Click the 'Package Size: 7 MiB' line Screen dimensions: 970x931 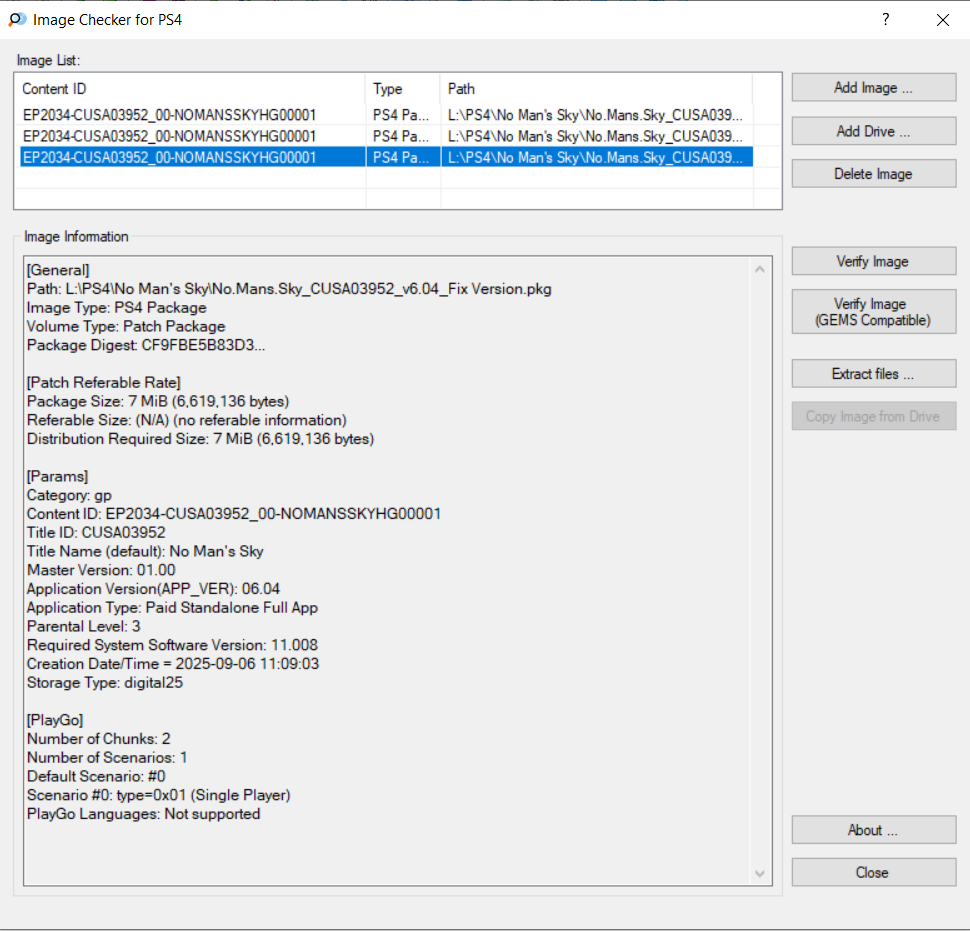(158, 401)
